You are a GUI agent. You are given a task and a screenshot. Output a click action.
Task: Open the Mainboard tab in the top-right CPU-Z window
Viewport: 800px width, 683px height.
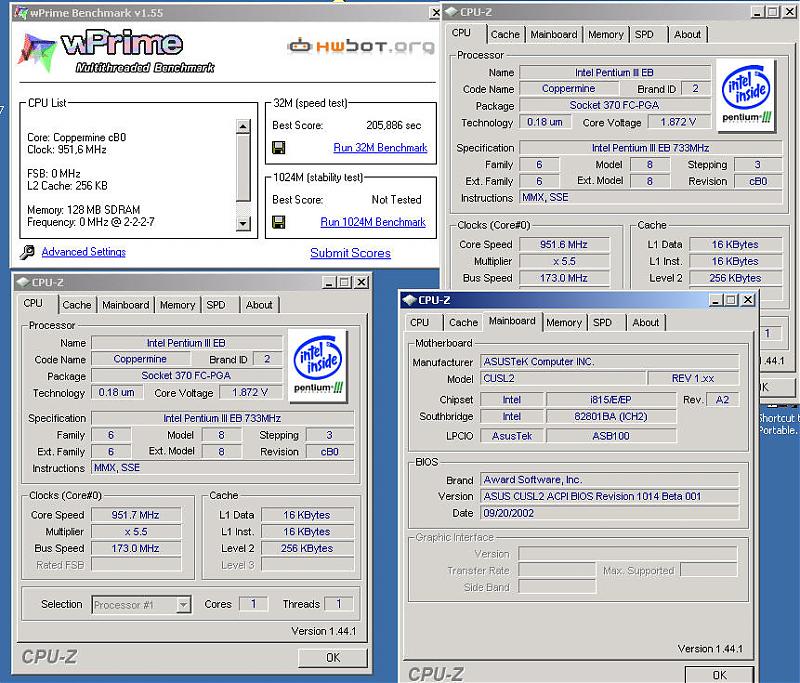click(554, 35)
